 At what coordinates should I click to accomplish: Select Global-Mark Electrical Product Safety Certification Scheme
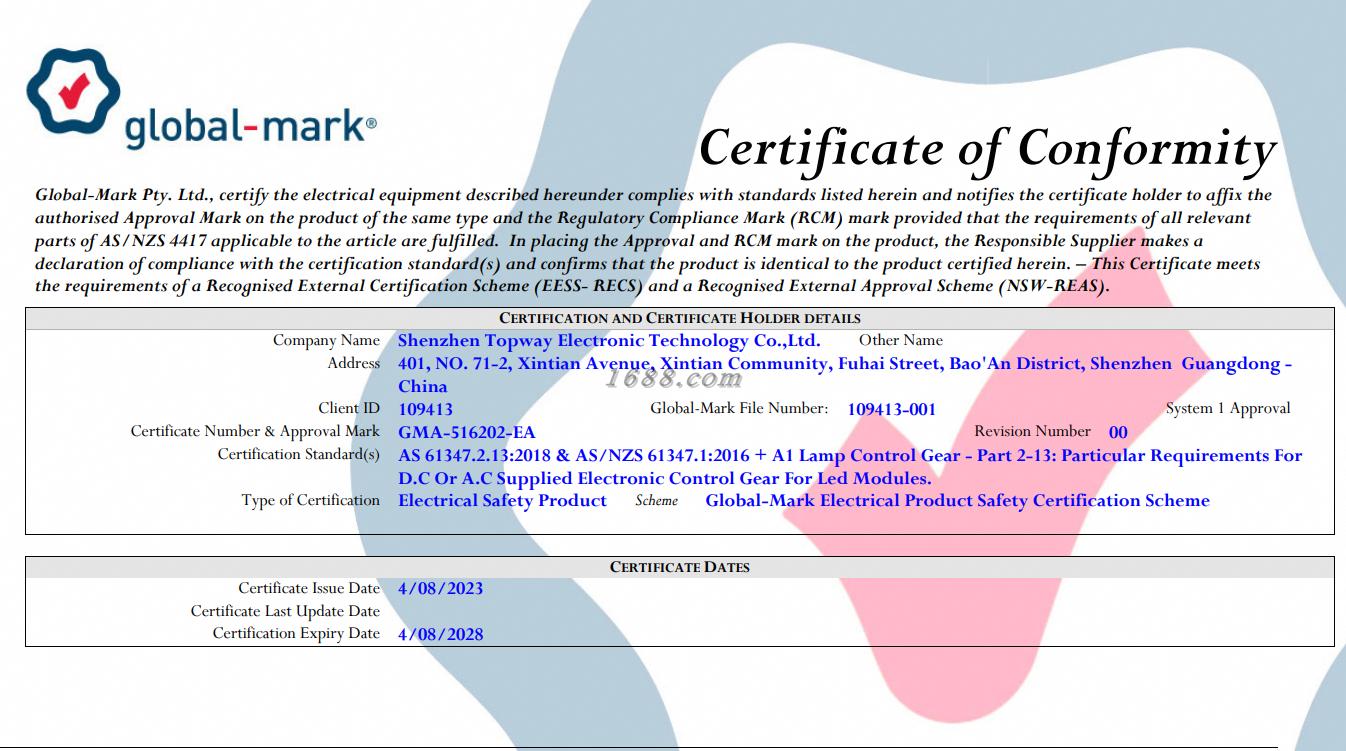click(x=958, y=500)
